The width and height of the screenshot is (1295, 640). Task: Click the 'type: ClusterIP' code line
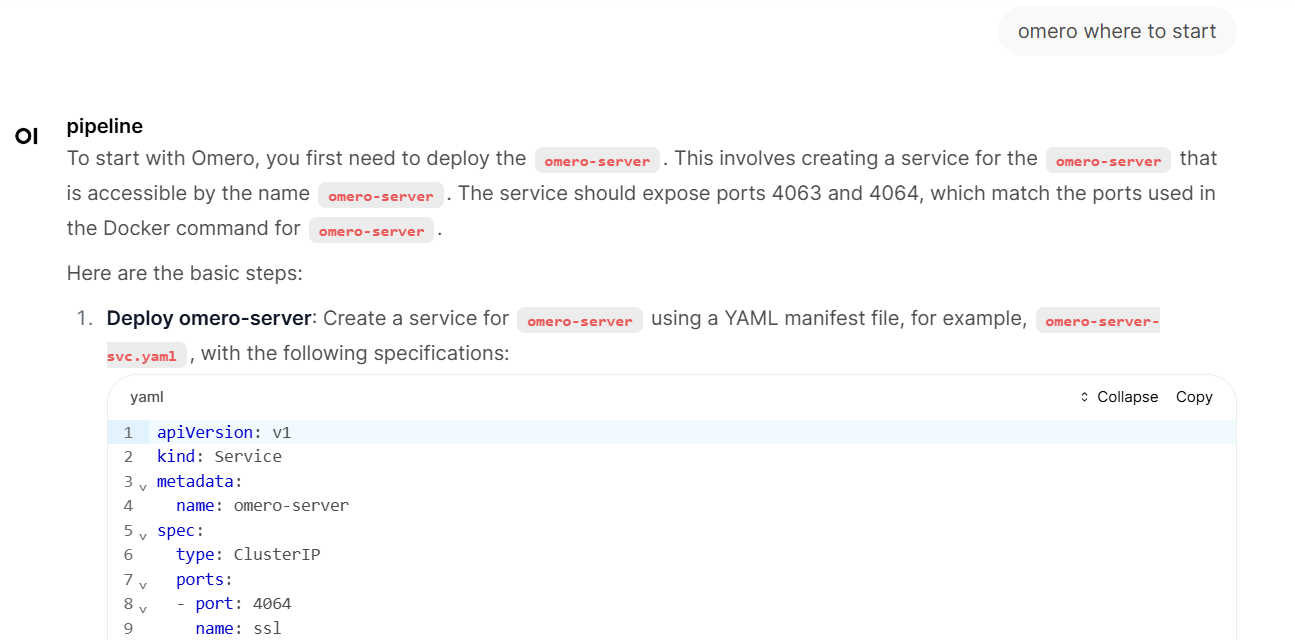point(248,554)
